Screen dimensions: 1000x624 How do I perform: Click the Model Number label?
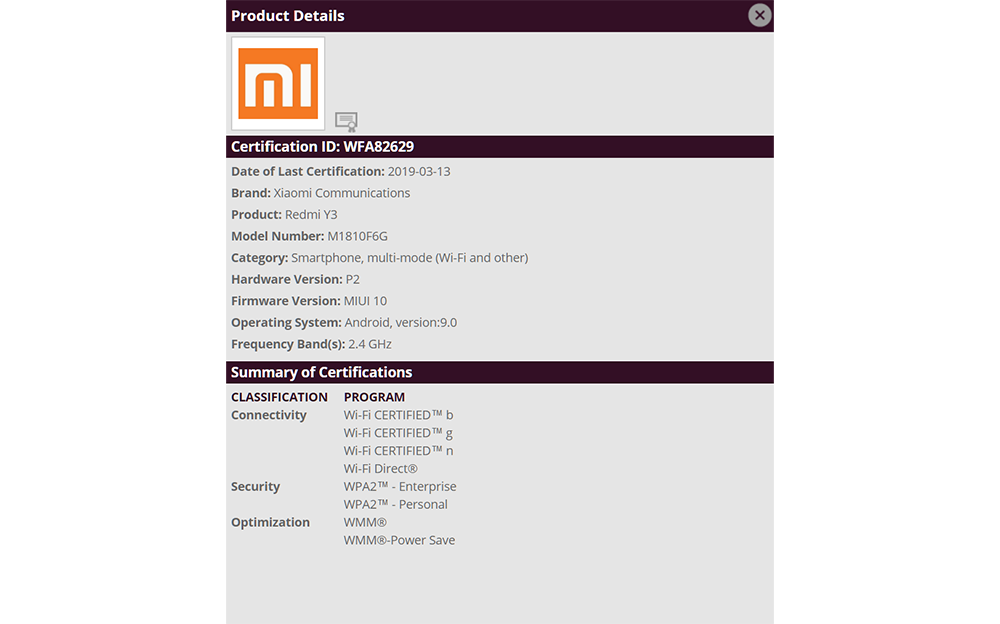(277, 237)
